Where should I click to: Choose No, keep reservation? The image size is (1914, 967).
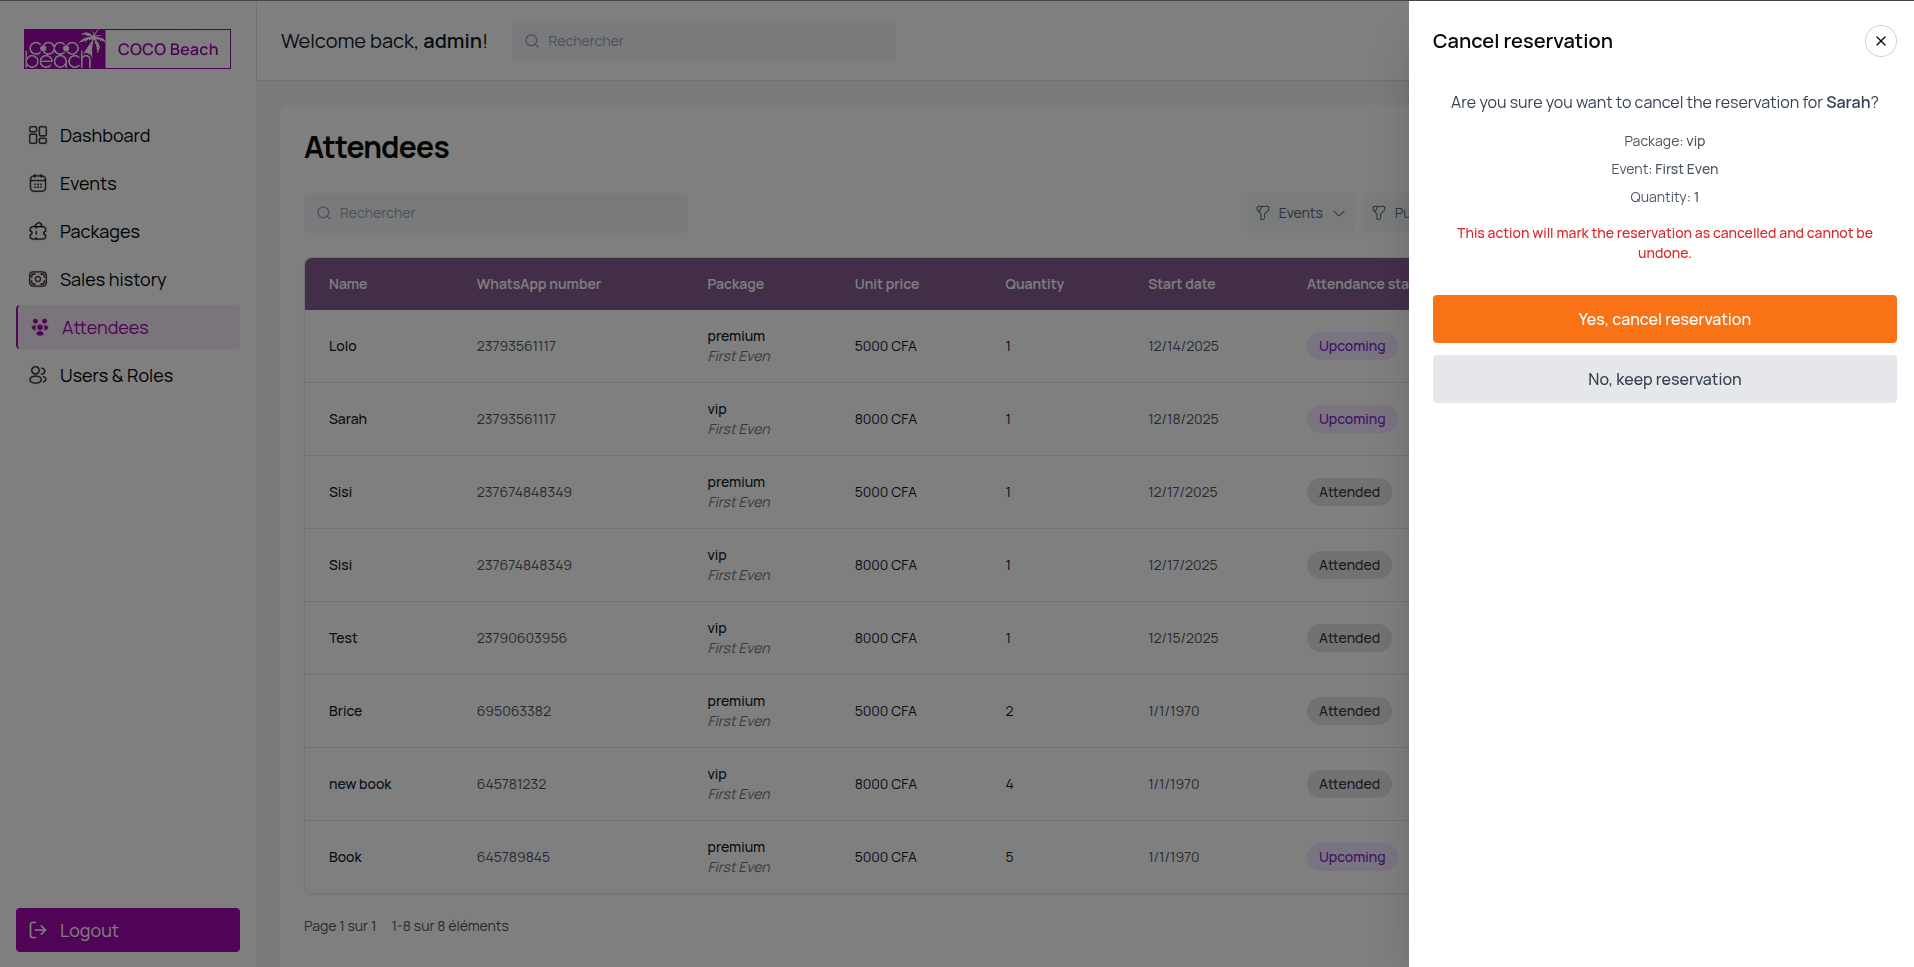[1664, 379]
